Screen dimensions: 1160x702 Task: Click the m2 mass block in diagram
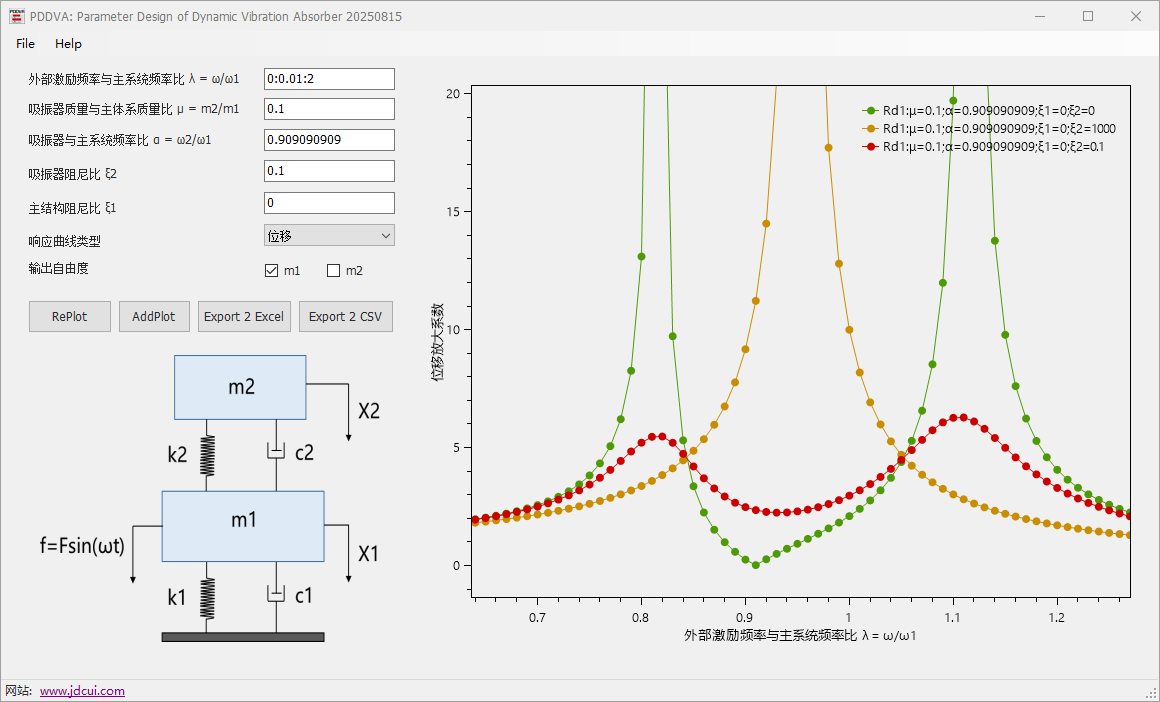[x=240, y=387]
